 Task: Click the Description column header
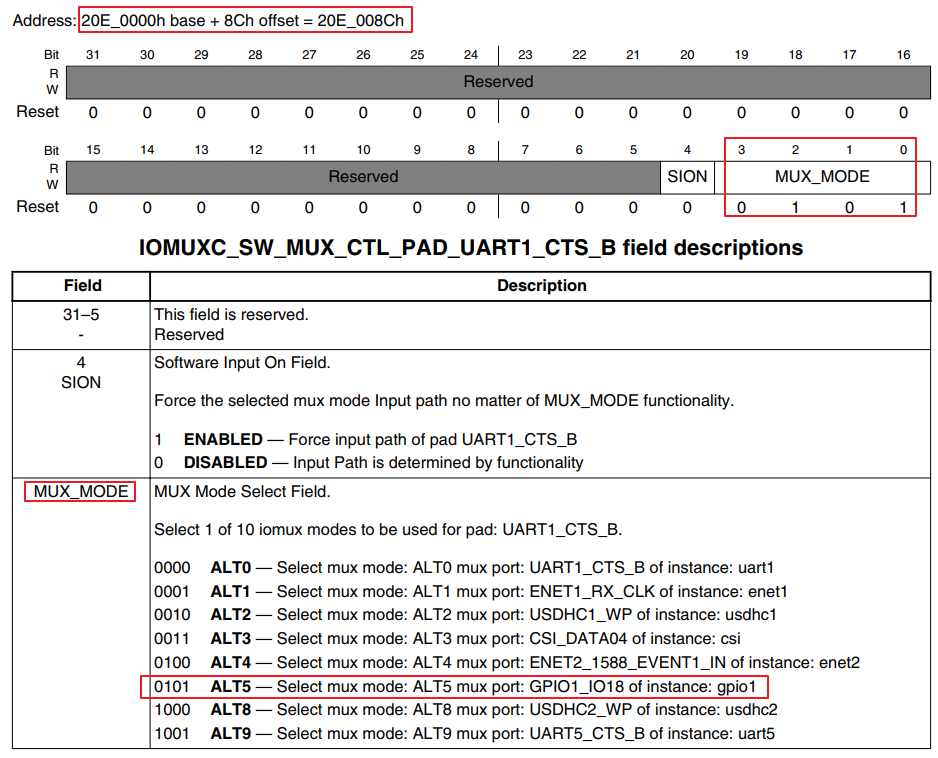click(x=541, y=286)
